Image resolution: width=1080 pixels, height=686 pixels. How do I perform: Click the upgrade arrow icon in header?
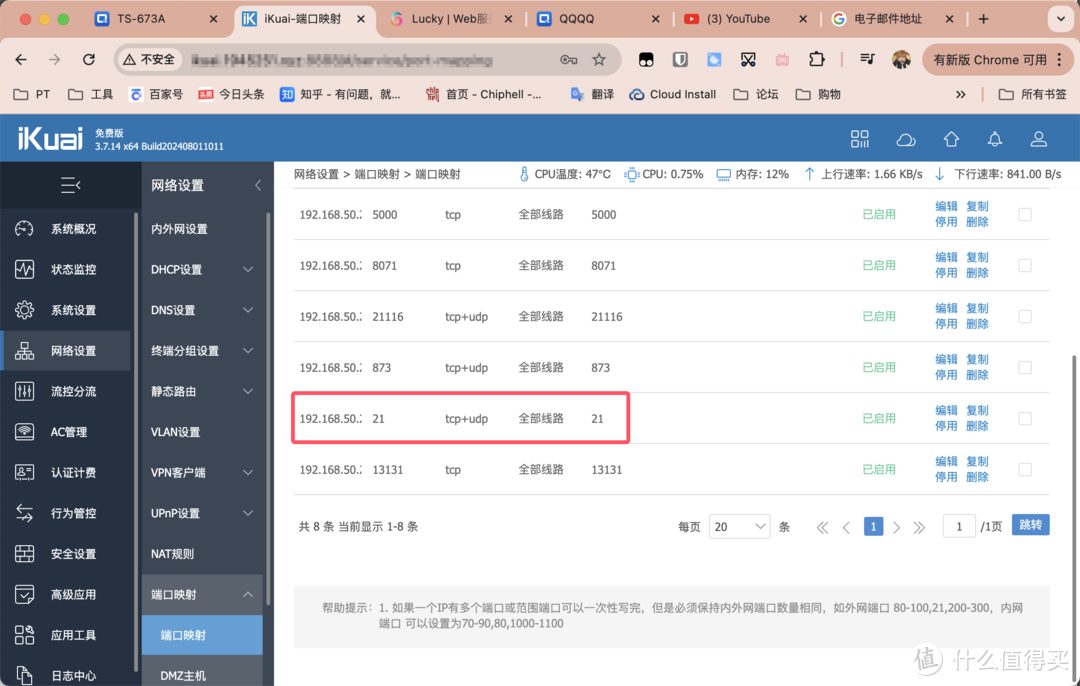[x=951, y=139]
